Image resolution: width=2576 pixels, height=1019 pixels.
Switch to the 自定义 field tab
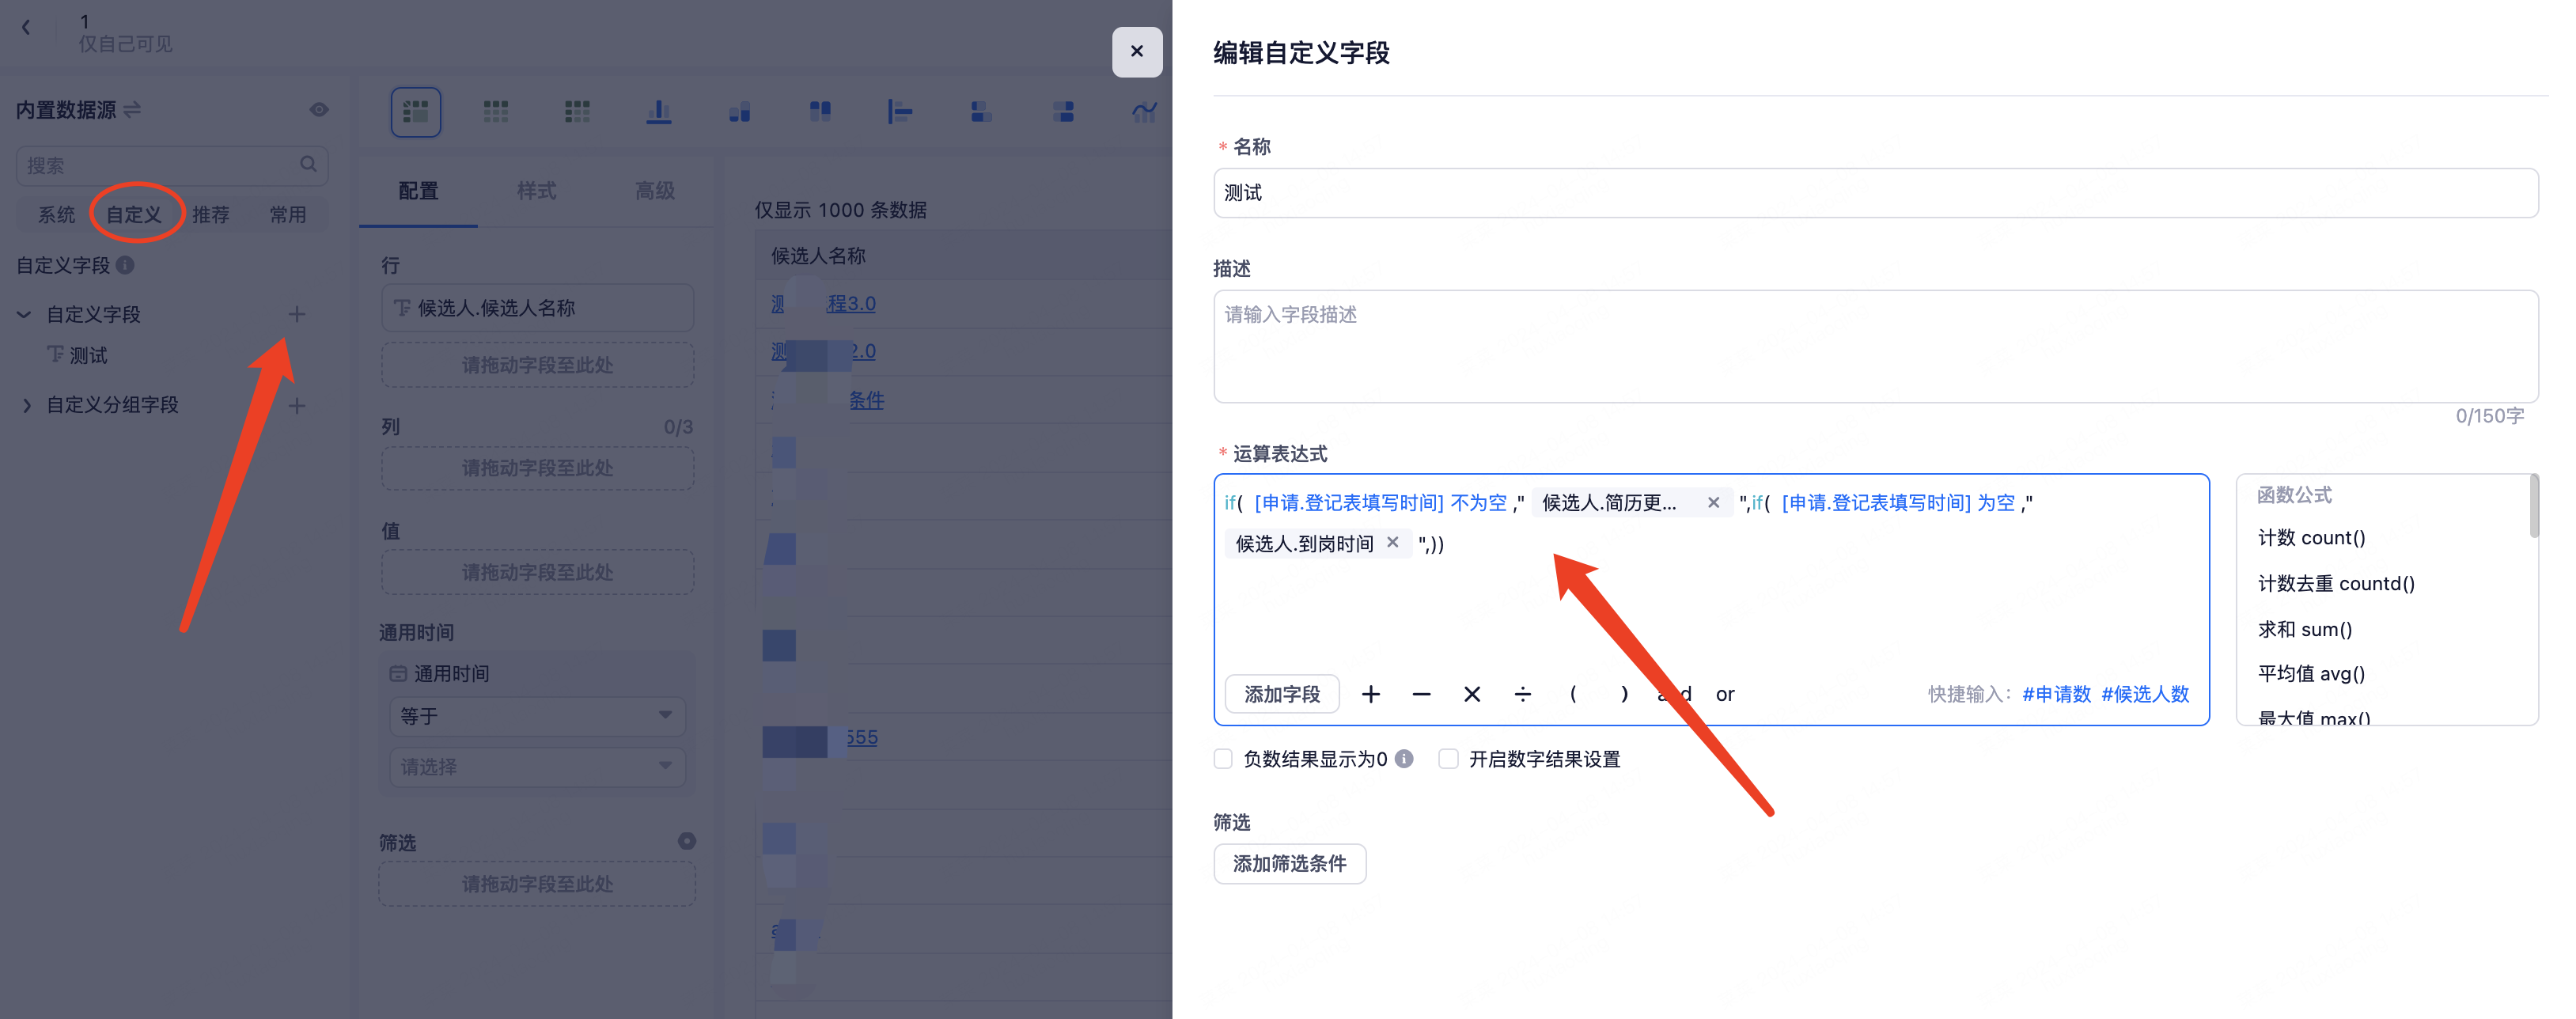[x=134, y=214]
